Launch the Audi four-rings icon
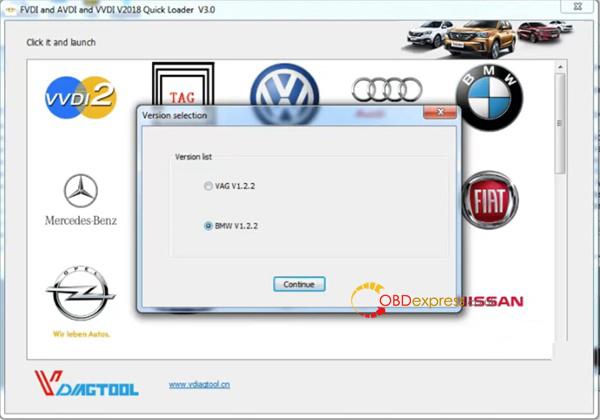This screenshot has height=420, width=600. tap(387, 90)
